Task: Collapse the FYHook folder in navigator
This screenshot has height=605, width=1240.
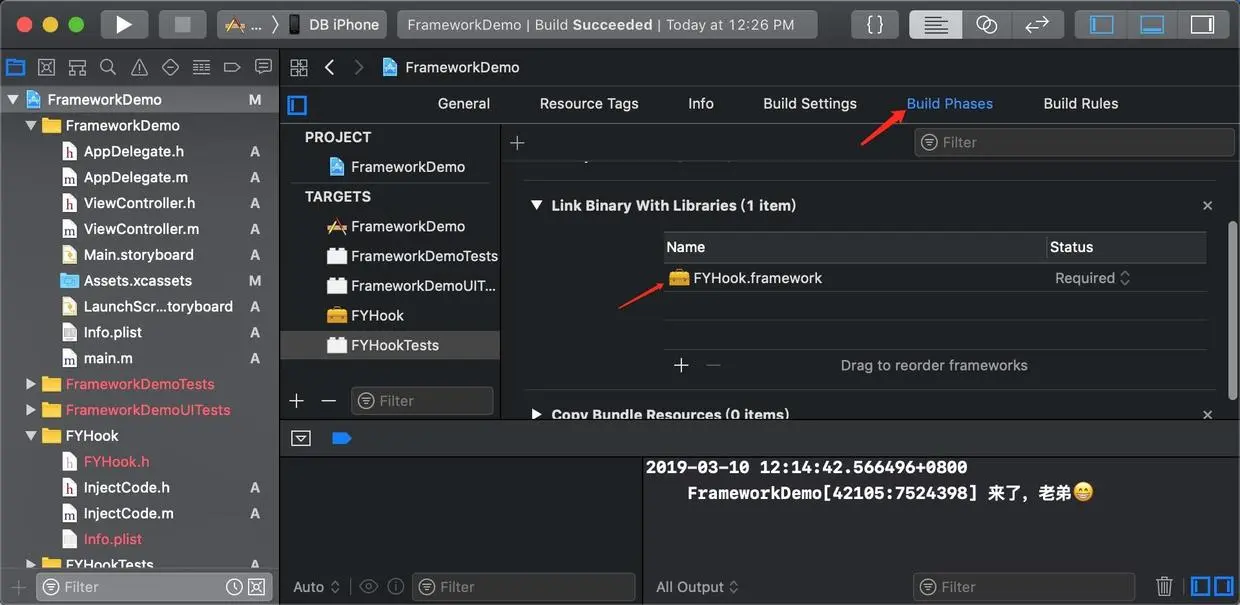Action: click(x=31, y=436)
